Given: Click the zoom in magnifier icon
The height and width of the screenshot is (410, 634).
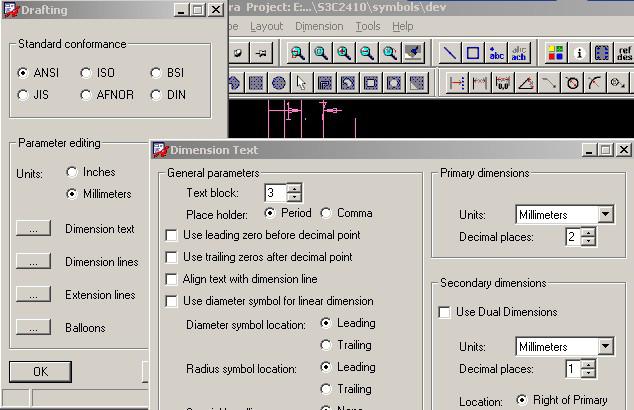Looking at the screenshot, I should (x=344, y=53).
